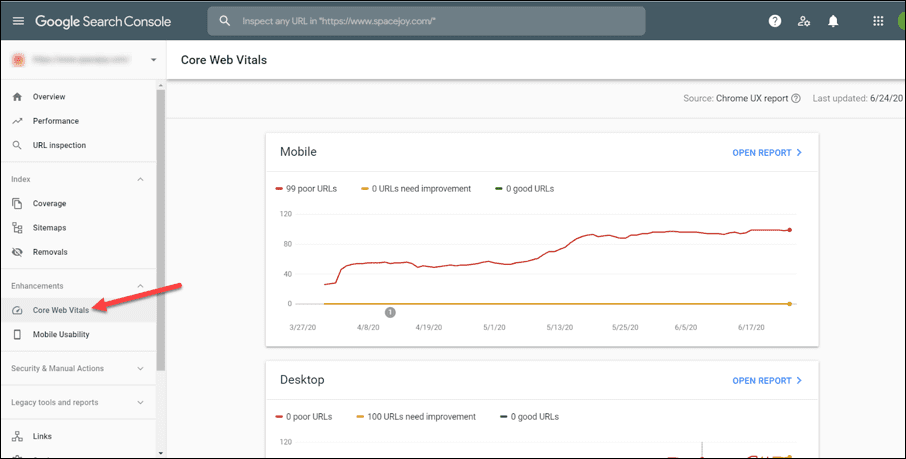Click the Links network icon
Viewport: 906px width, 459px height.
pos(17,436)
